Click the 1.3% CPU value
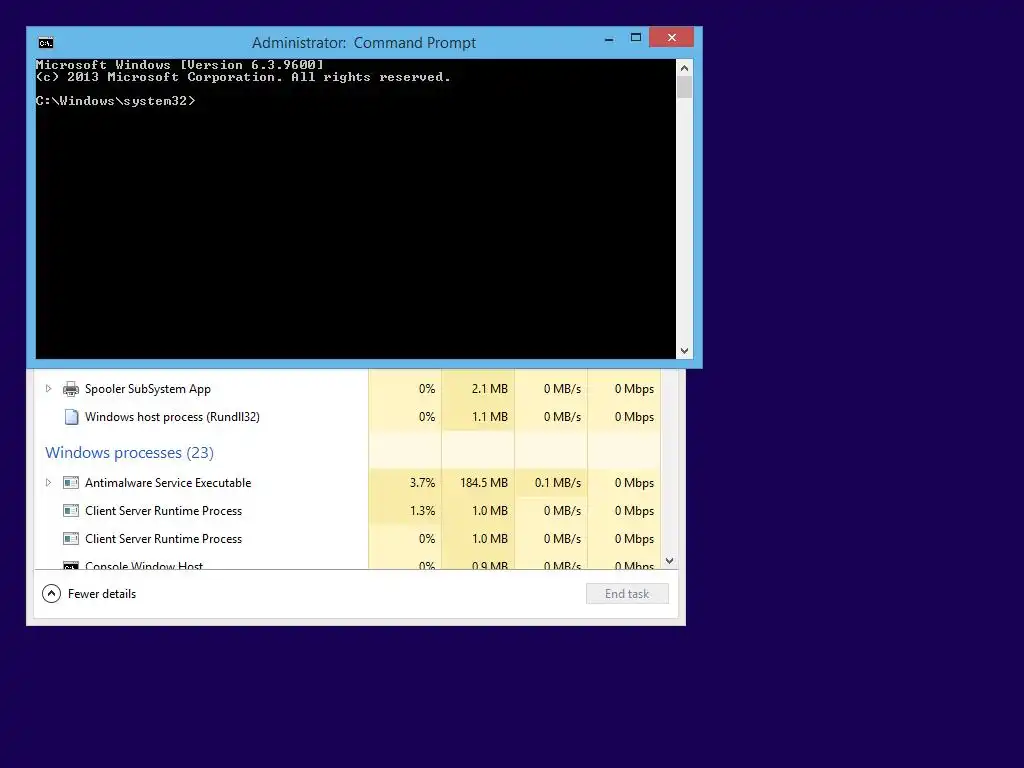Screen dimensions: 1024x768 tap(423, 511)
